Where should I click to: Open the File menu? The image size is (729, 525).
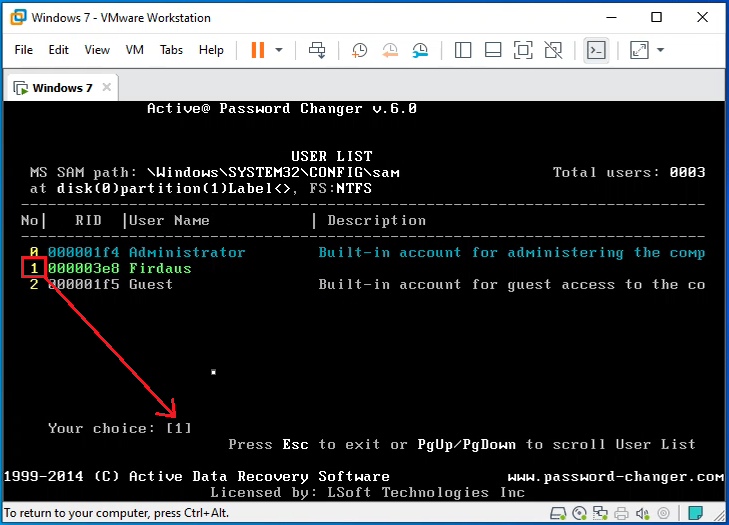coord(24,50)
